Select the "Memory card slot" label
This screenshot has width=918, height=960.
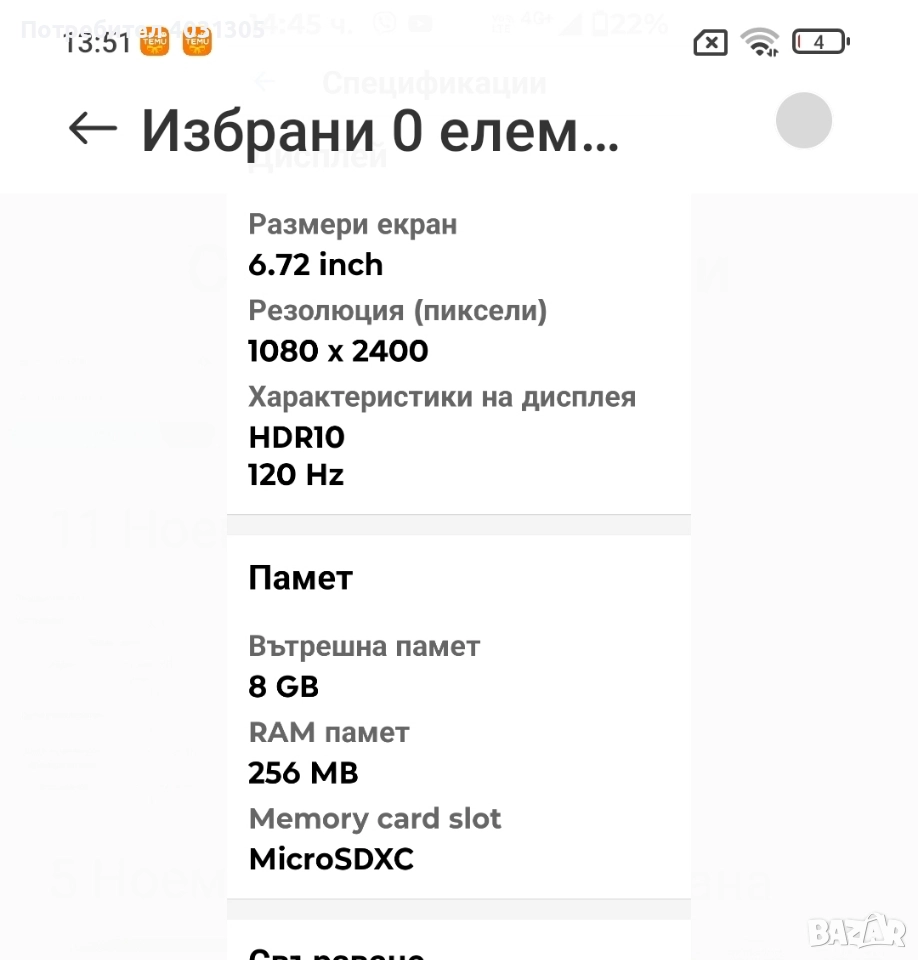[x=375, y=819]
